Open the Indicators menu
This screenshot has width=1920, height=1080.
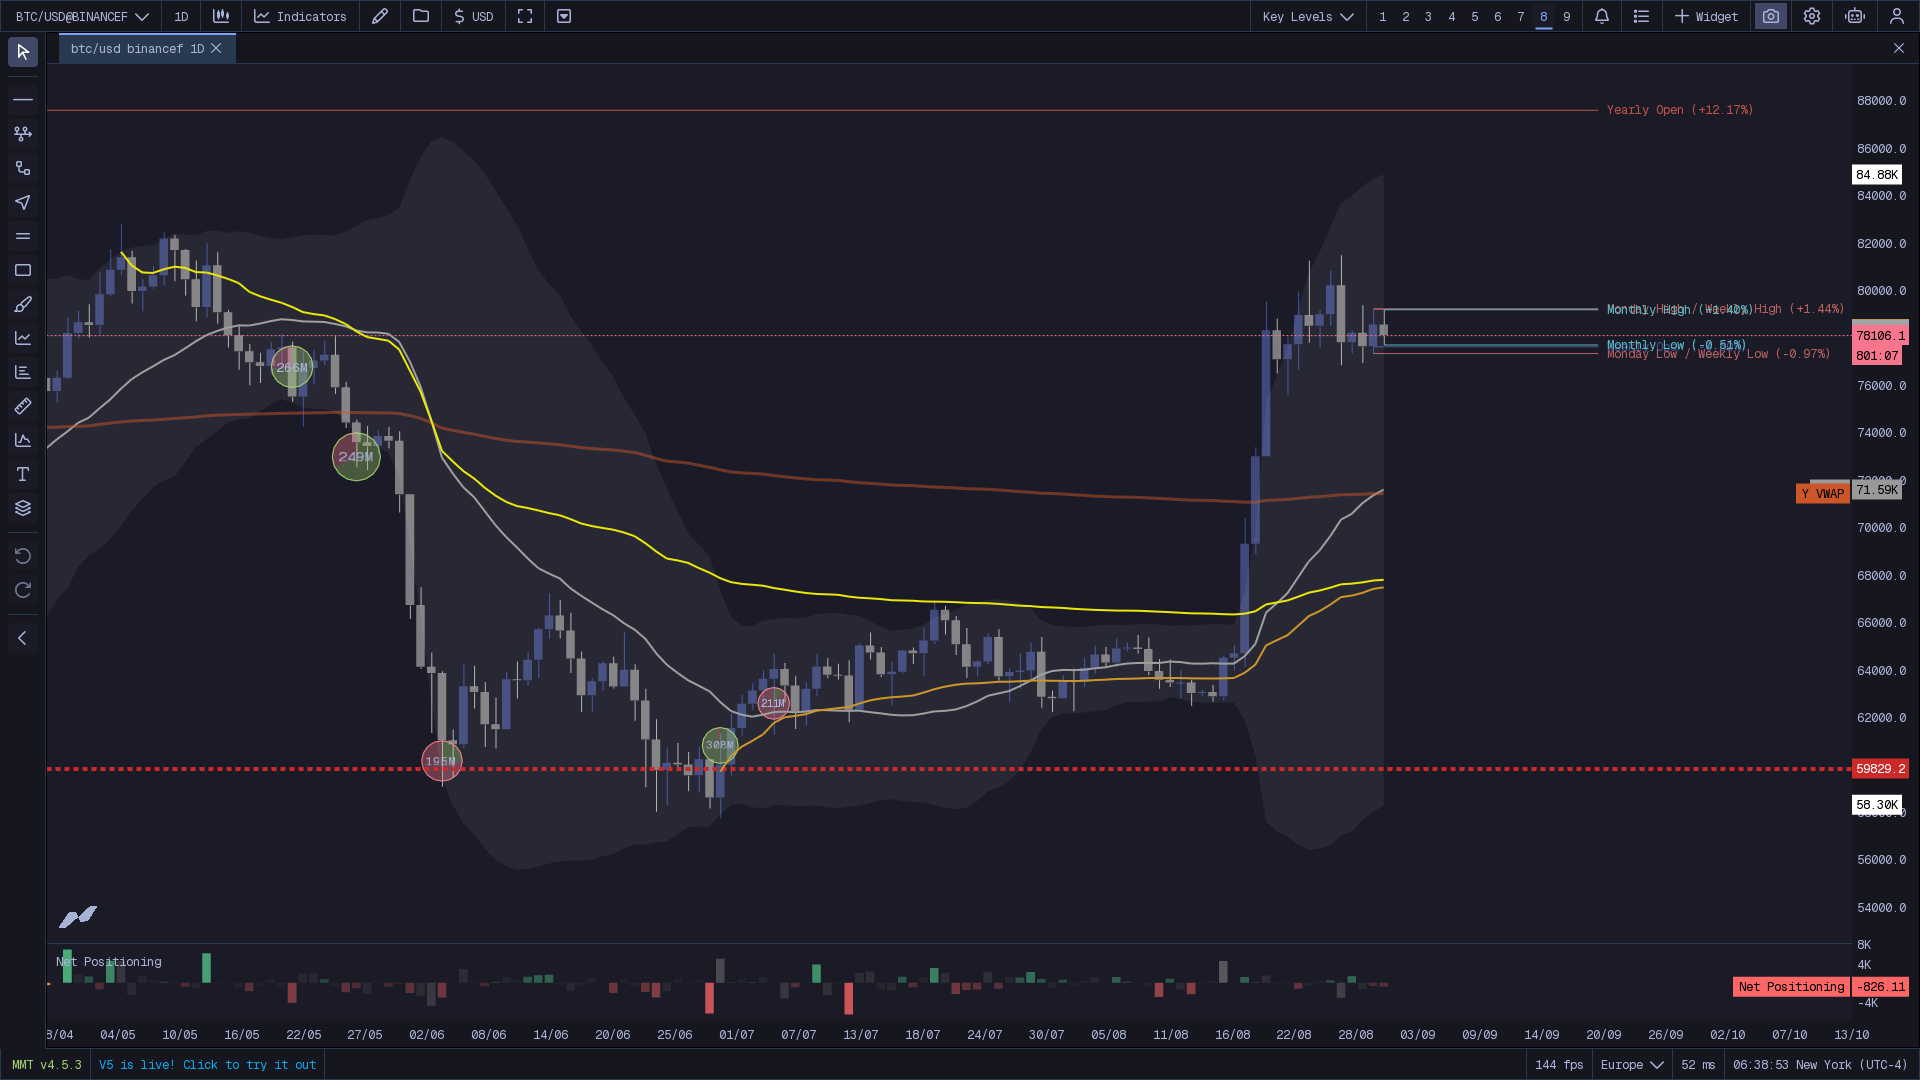[300, 16]
